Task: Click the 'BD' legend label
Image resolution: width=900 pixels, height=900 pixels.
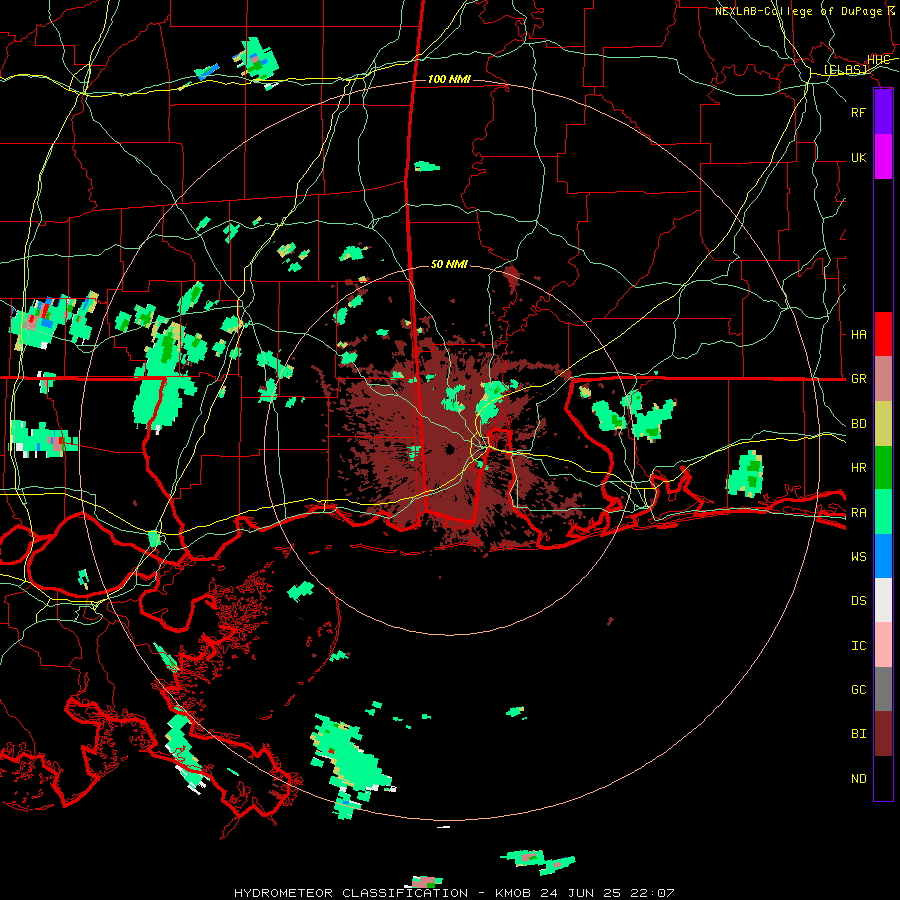Action: 858,424
